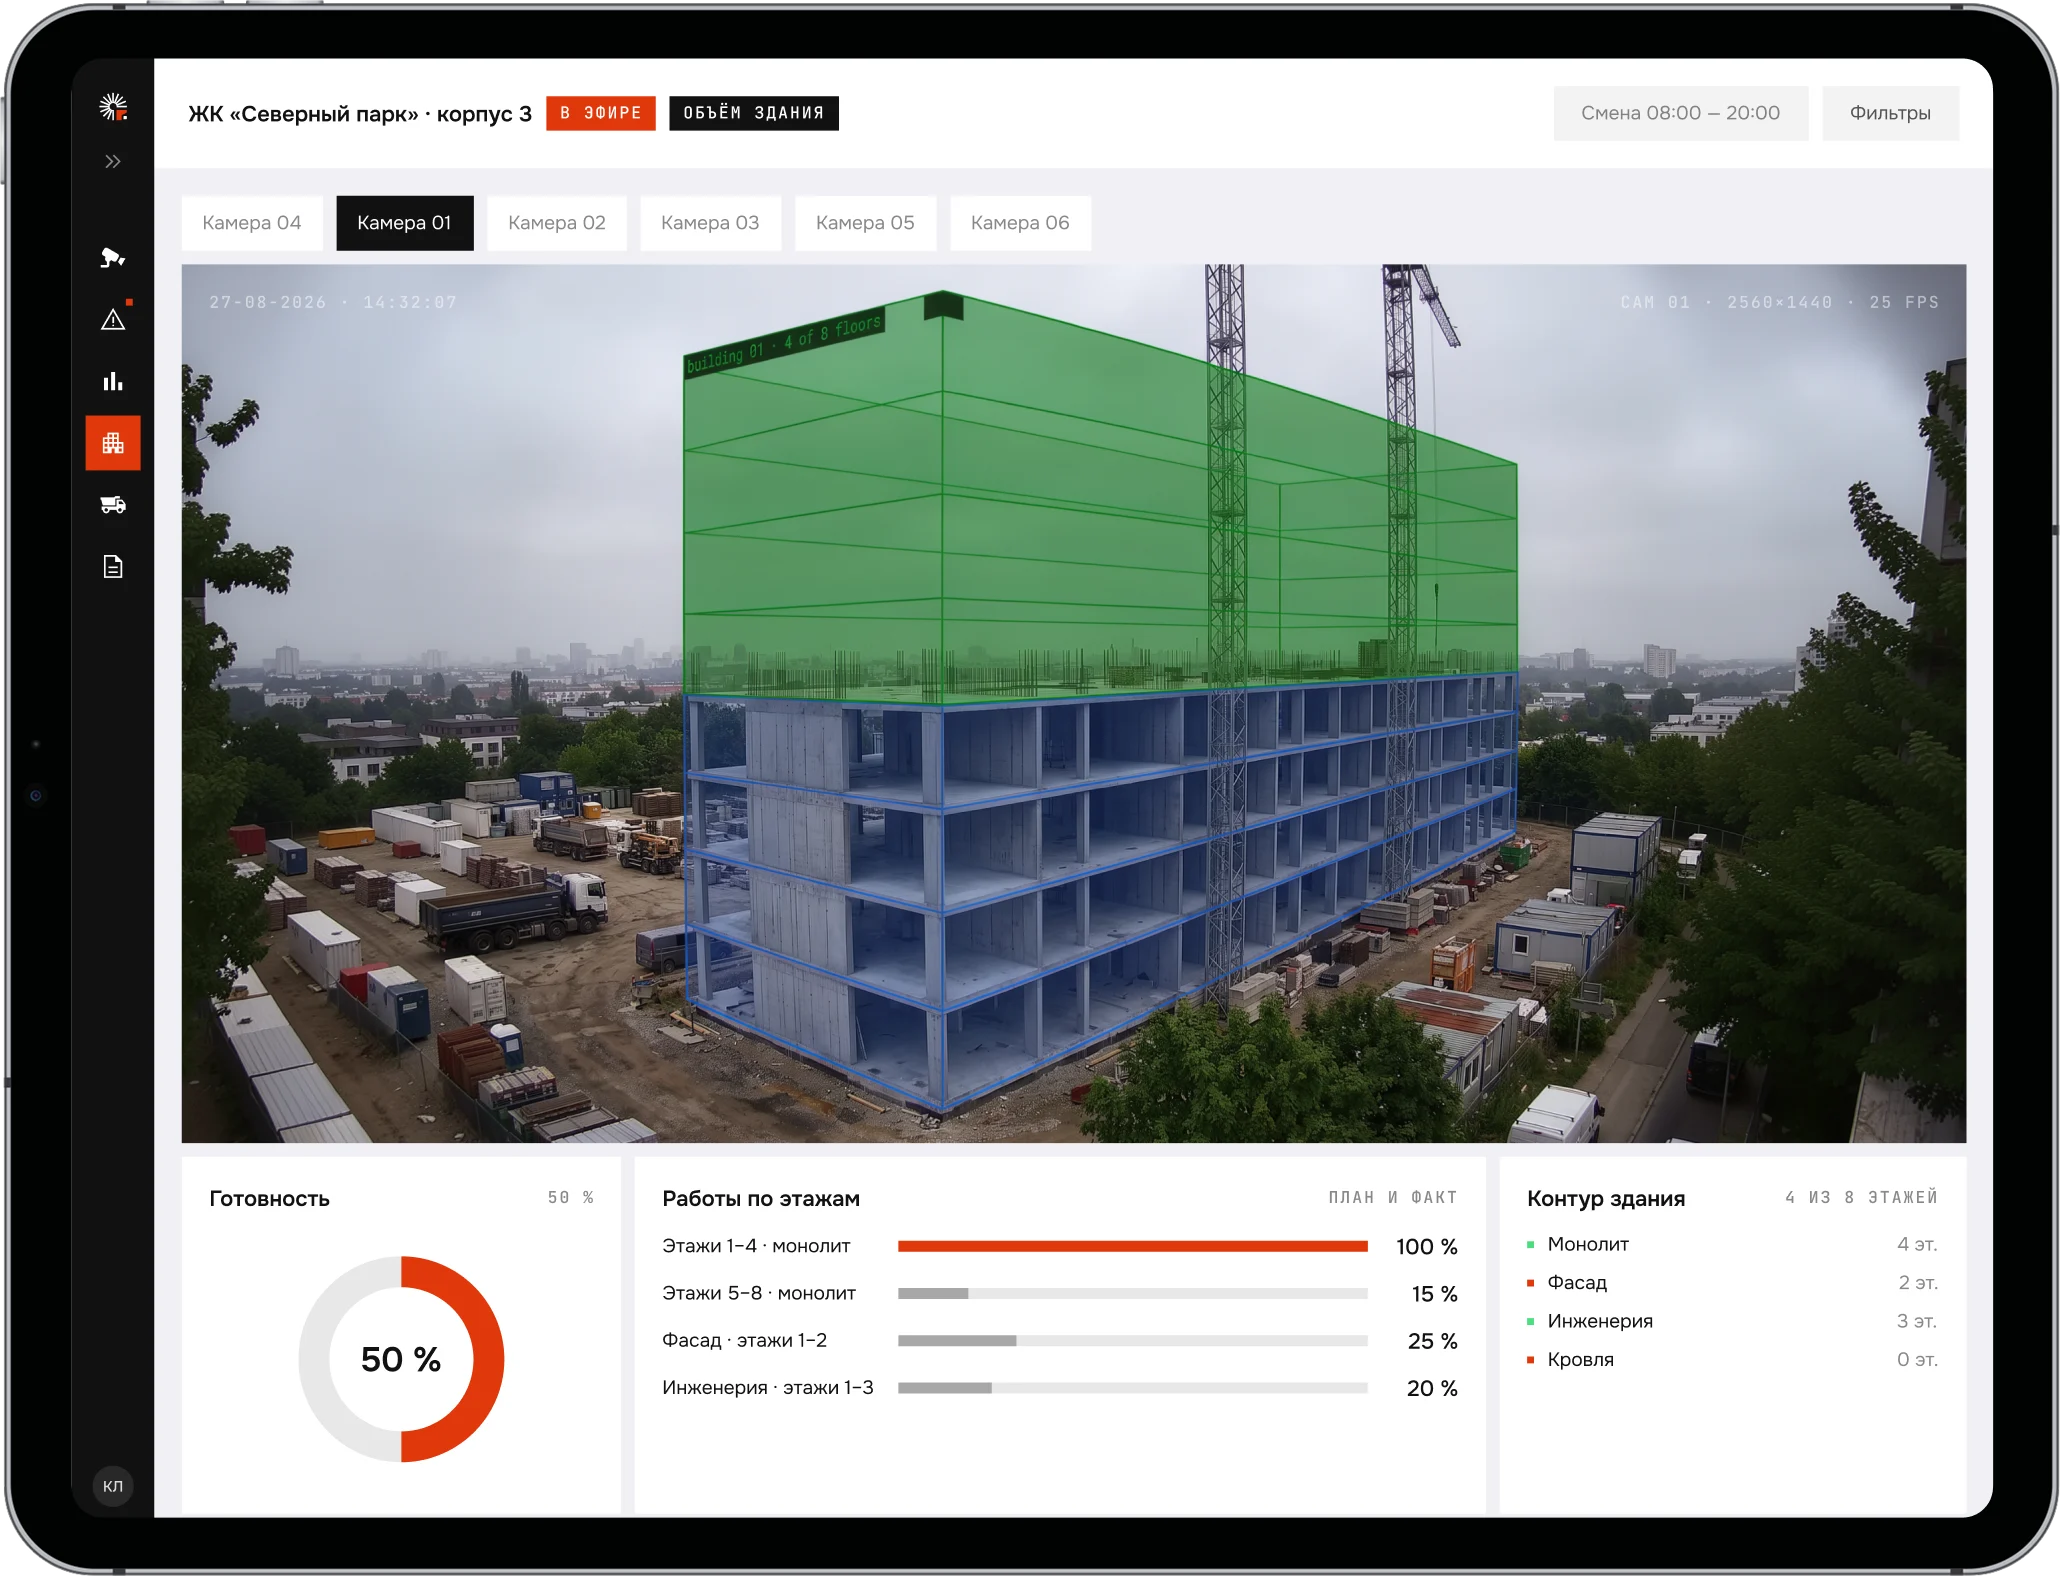2060x1577 pixels.
Task: Click the red swatch beside Кровля
Action: pos(1530,1360)
